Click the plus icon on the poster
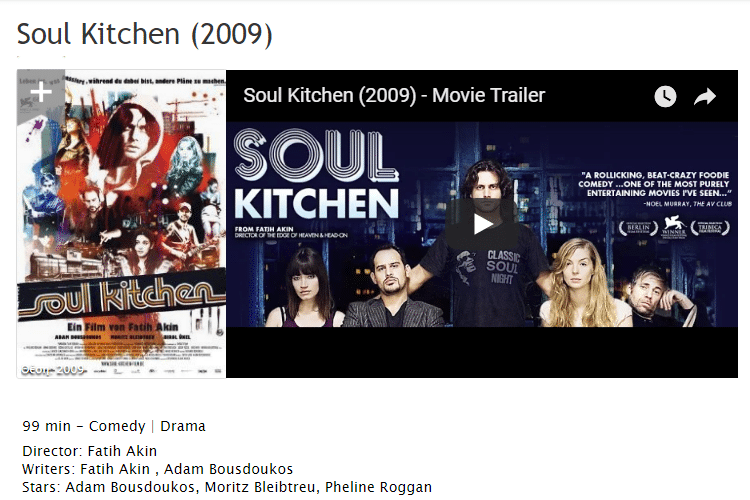This screenshot has height=500, width=750. click(41, 92)
